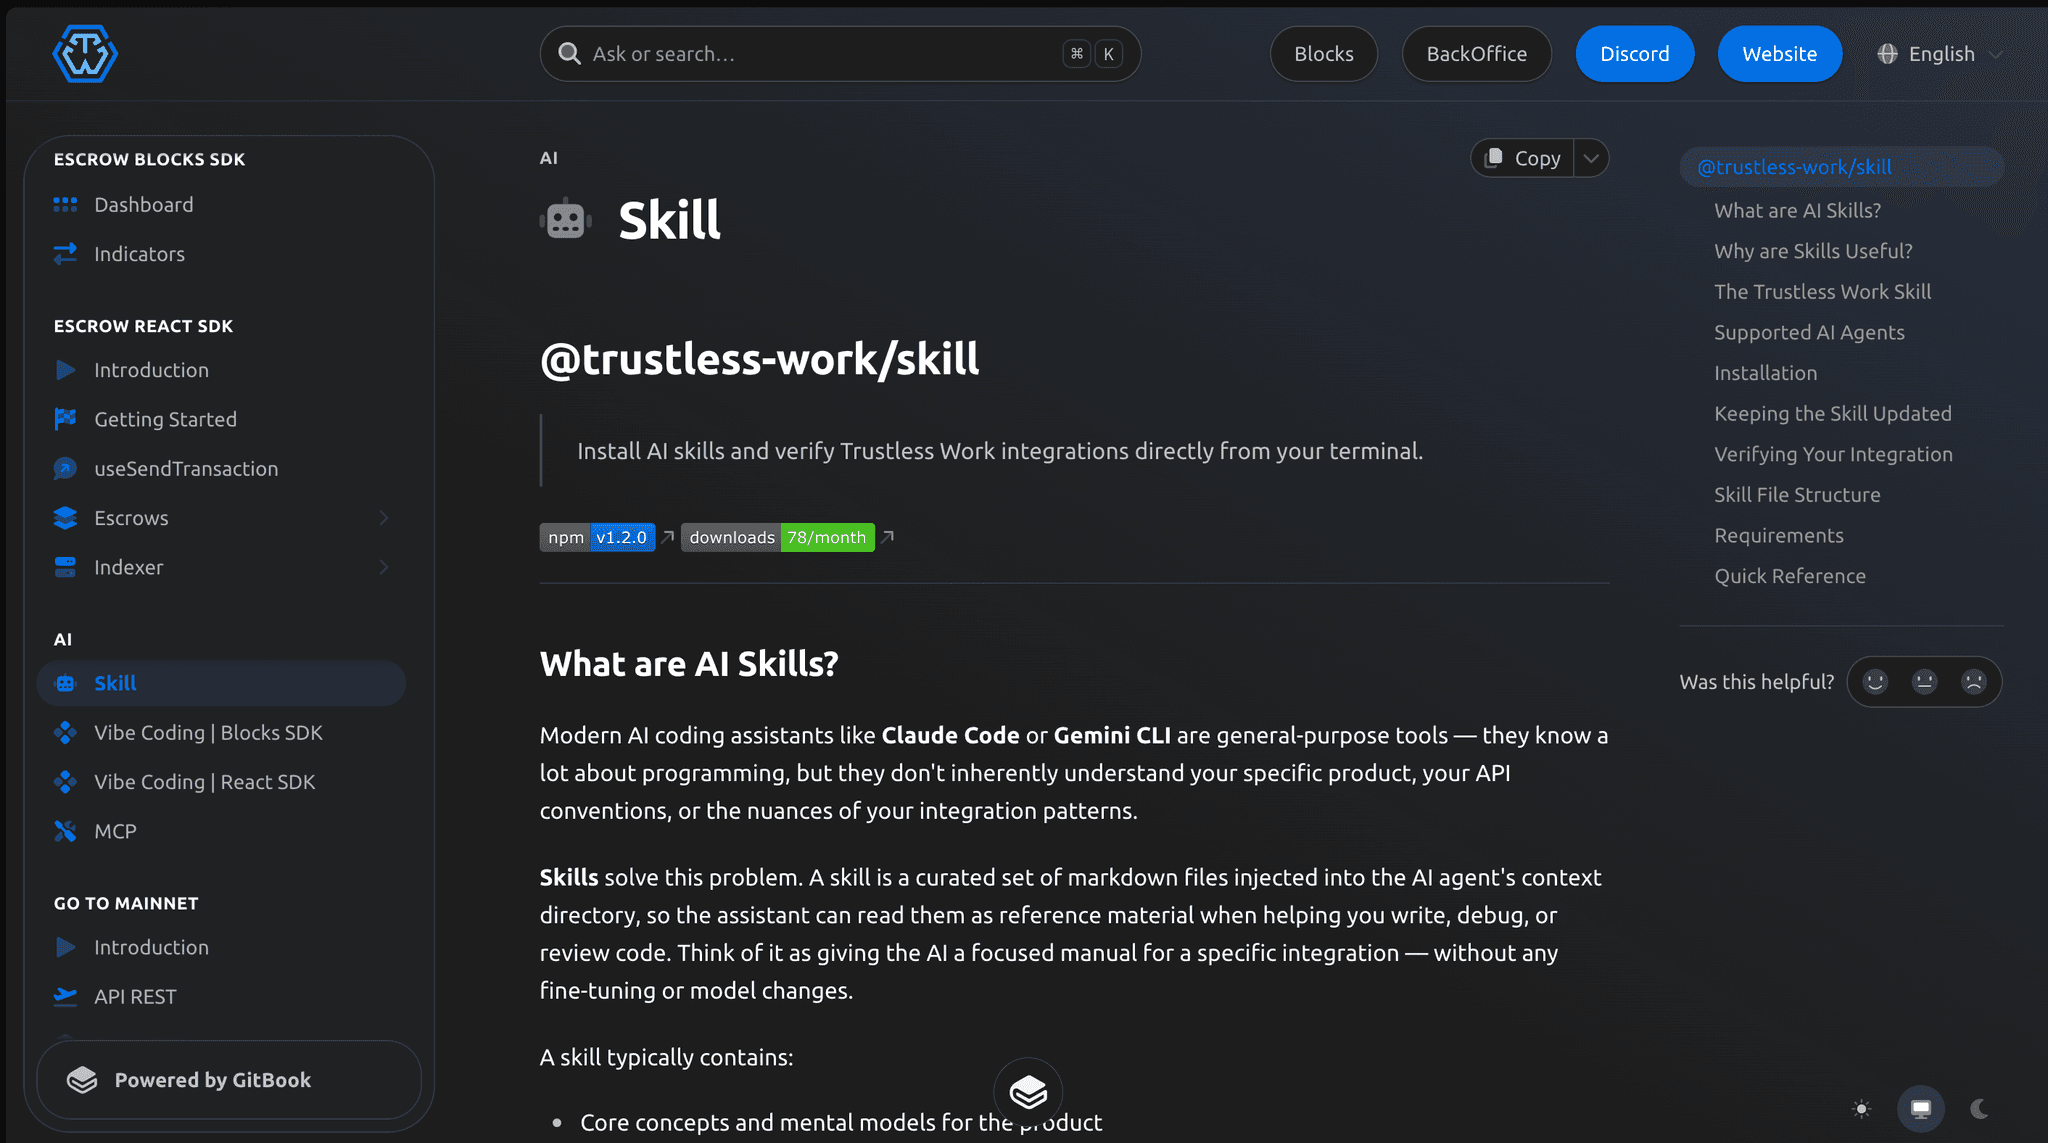
Task: Open the MCP page
Action: [221, 831]
